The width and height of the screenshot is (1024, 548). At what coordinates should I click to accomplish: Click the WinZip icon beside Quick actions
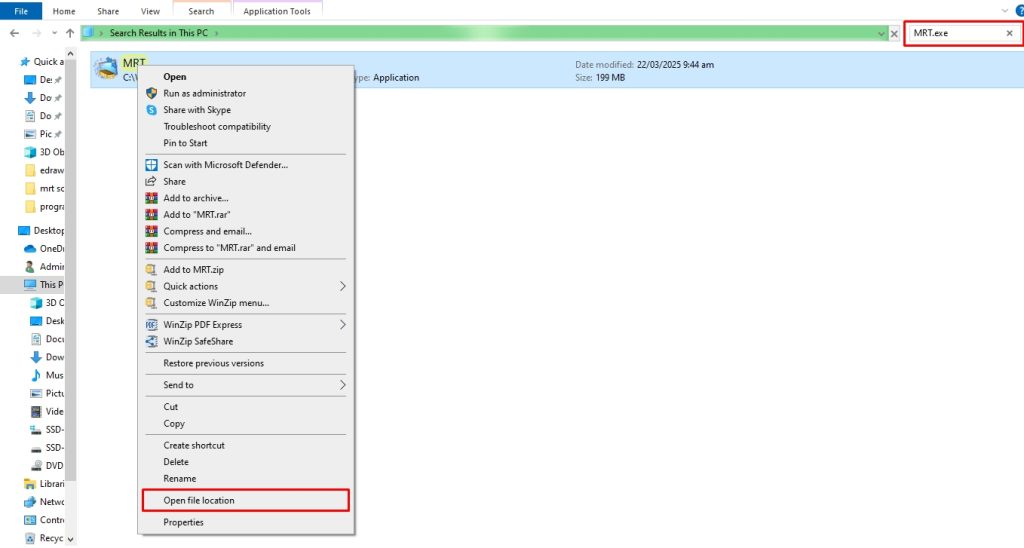tap(152, 286)
